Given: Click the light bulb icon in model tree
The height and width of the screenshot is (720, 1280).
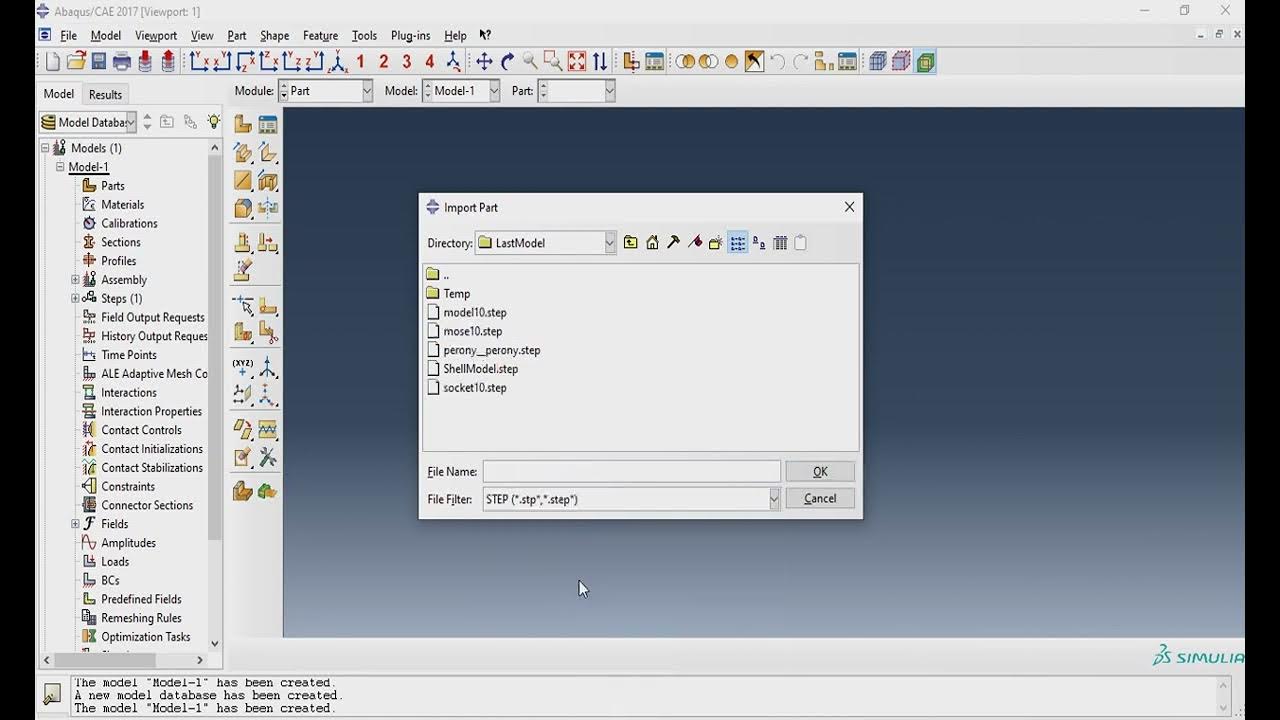Looking at the screenshot, I should click(213, 122).
